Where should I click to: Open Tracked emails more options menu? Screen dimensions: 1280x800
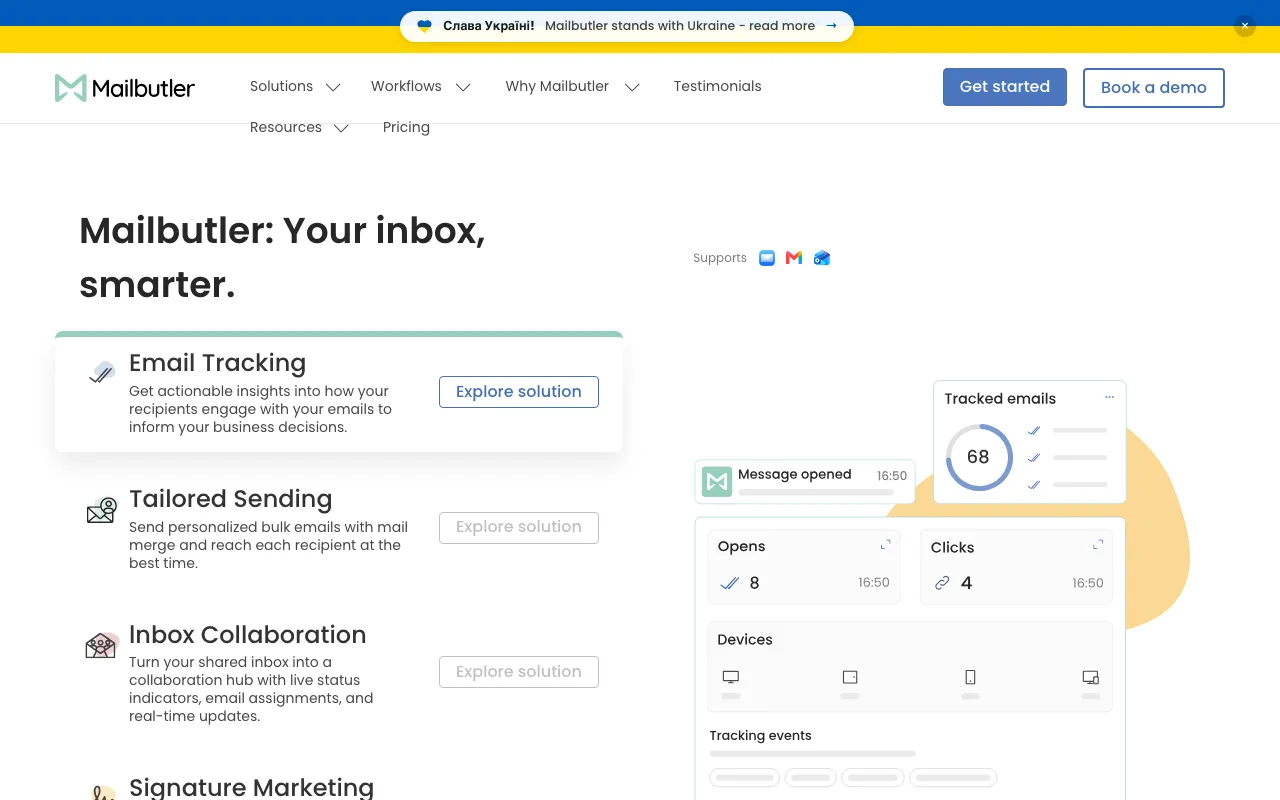click(1109, 398)
